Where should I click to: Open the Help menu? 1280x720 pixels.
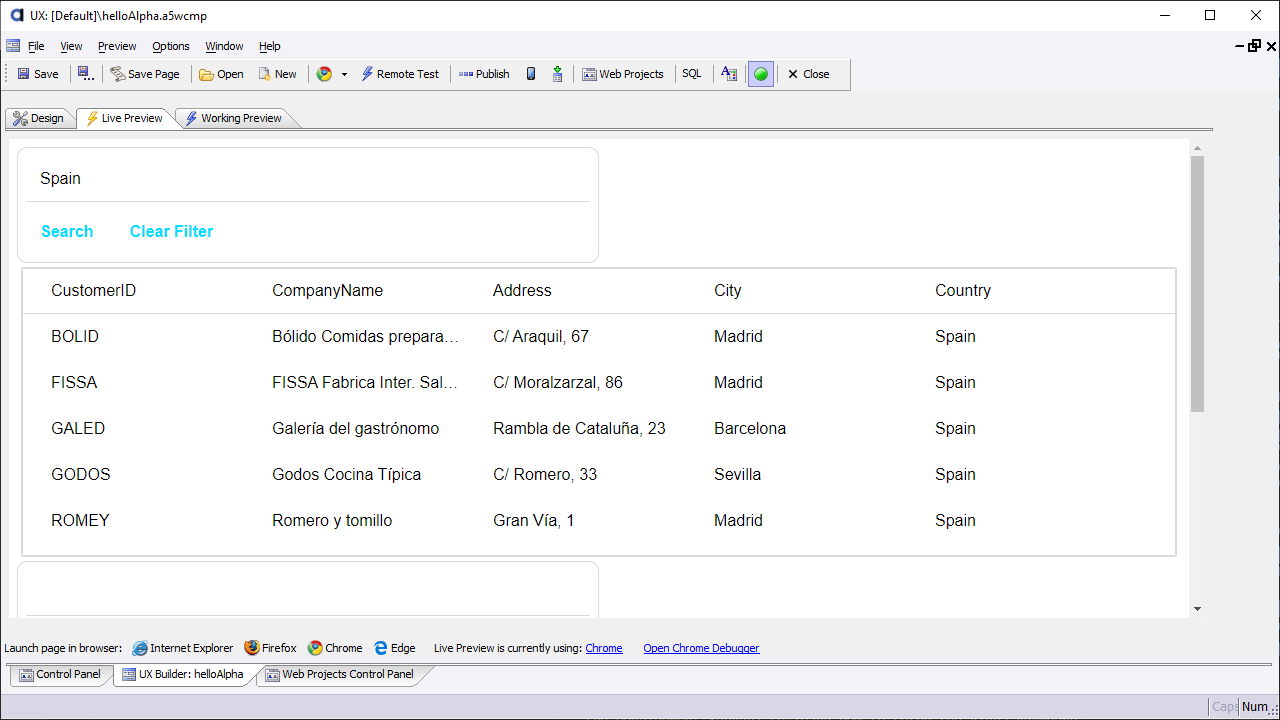[270, 46]
